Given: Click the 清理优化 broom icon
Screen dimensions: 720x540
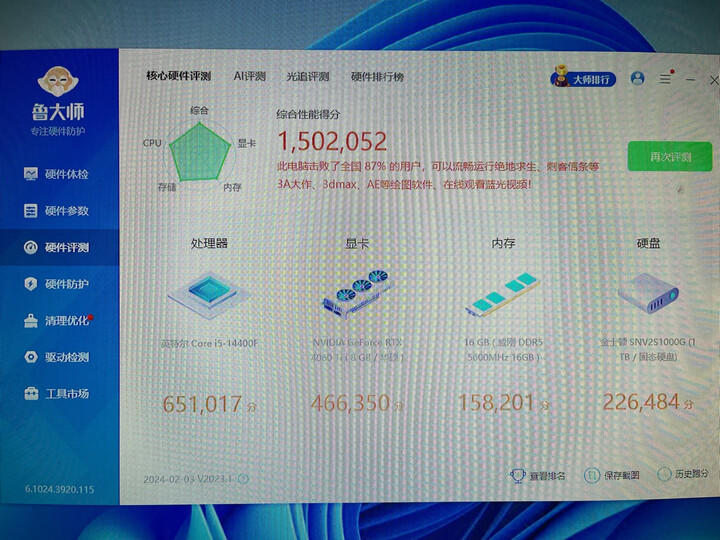Looking at the screenshot, I should pyautogui.click(x=31, y=321).
